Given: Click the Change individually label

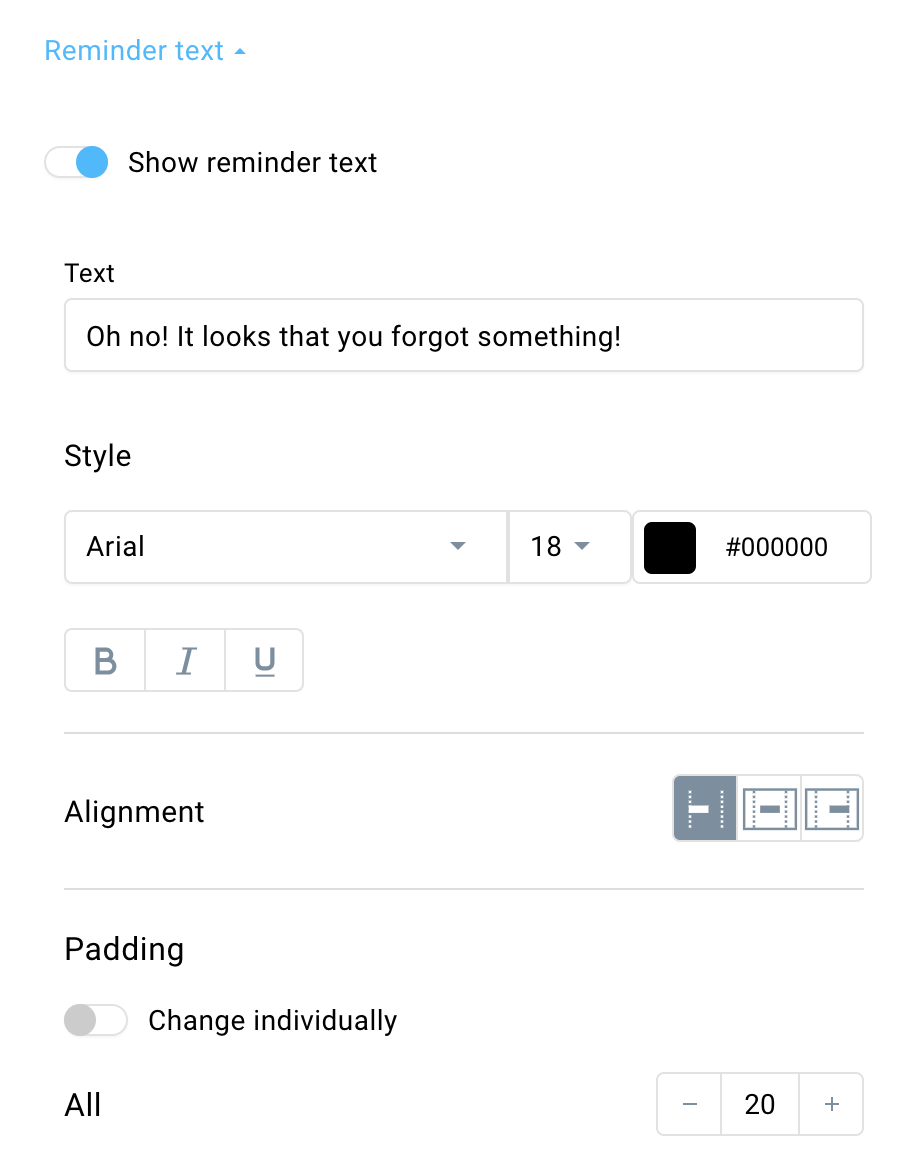Looking at the screenshot, I should (x=273, y=1020).
